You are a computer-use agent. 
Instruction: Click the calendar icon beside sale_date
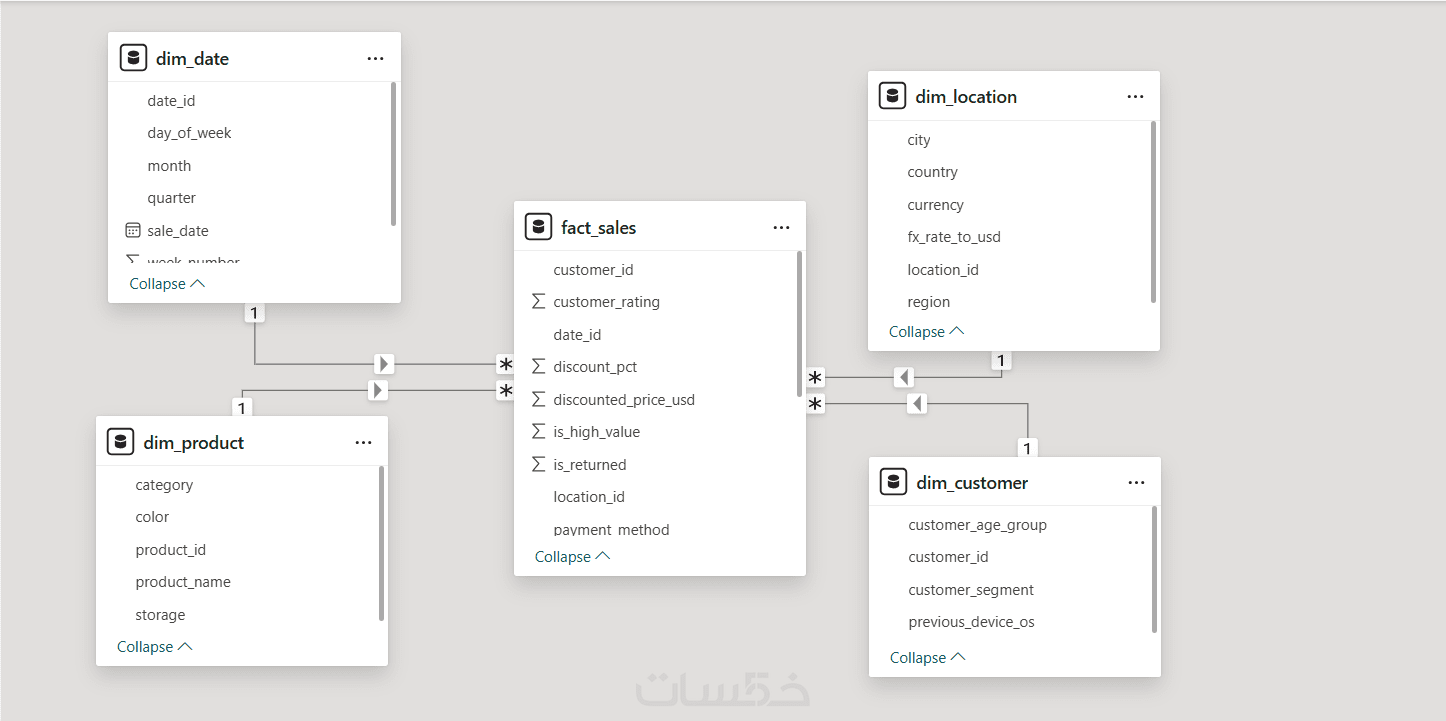coord(133,230)
